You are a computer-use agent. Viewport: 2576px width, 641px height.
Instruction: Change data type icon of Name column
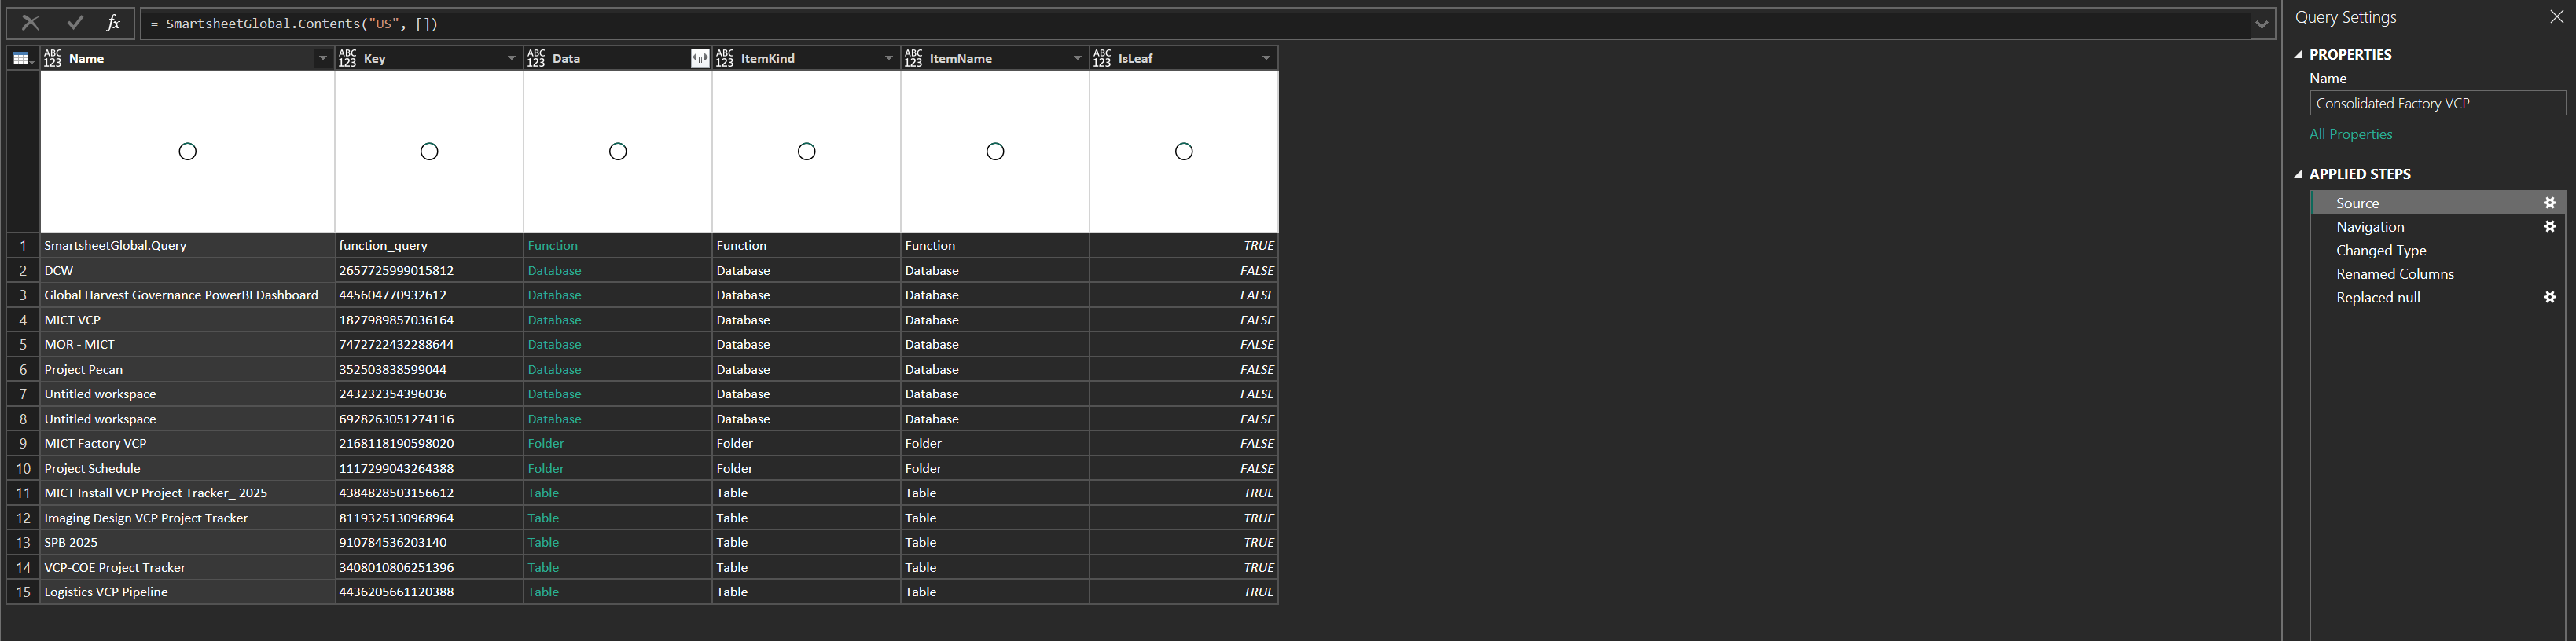click(53, 59)
